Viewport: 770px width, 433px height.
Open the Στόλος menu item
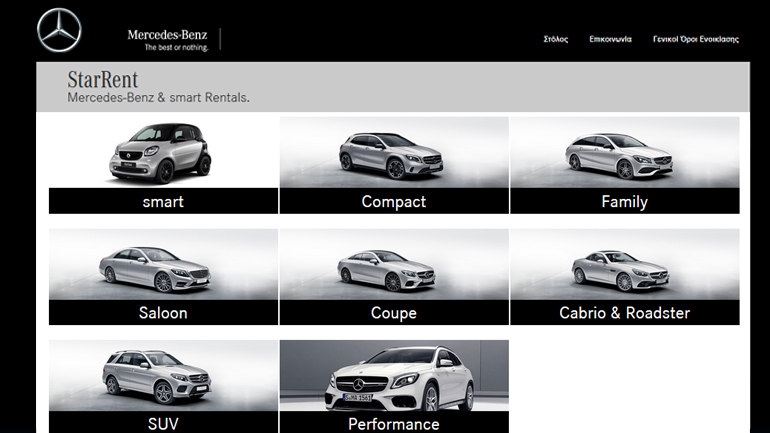[556, 39]
